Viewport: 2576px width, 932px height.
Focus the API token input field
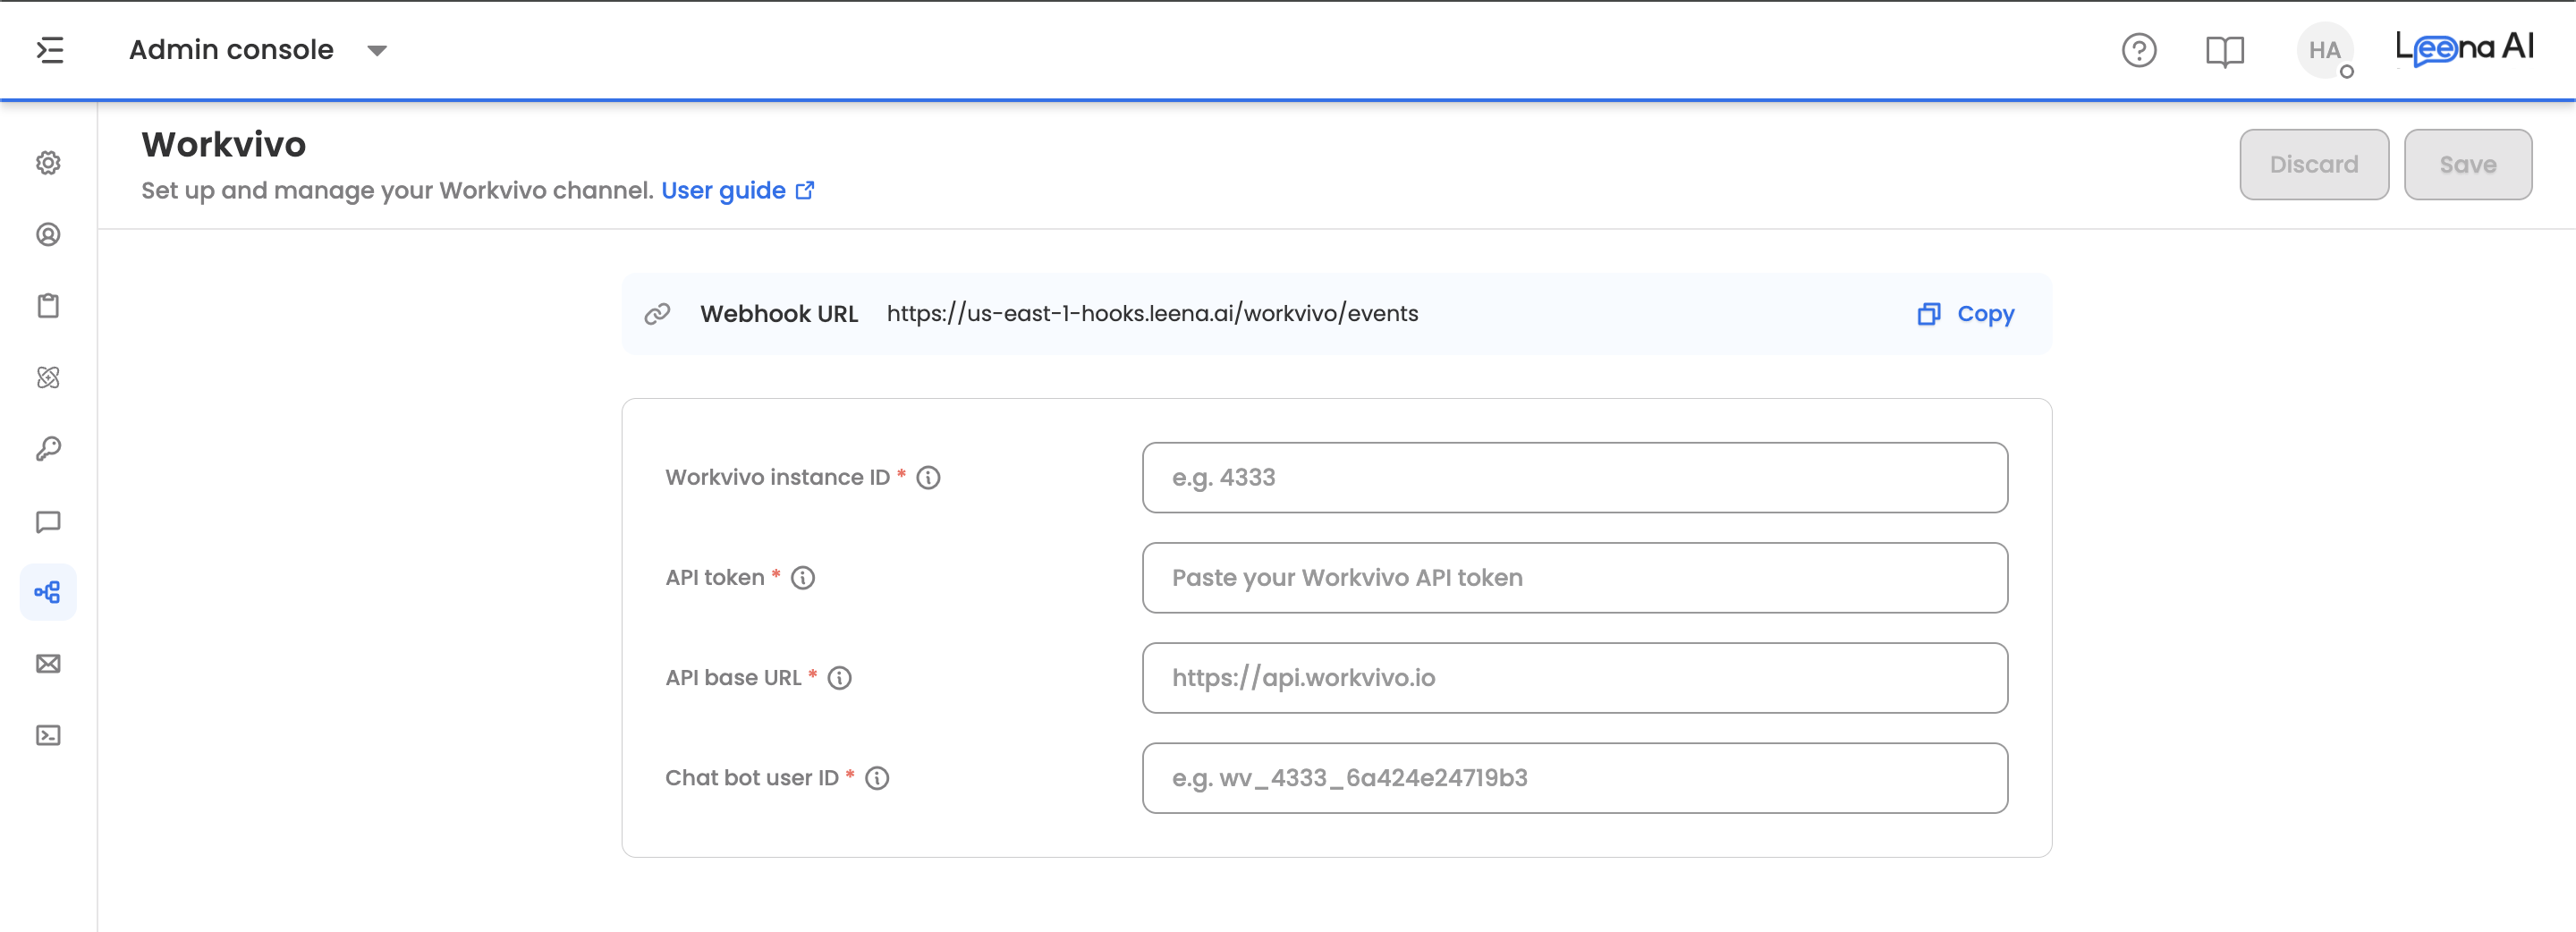(1574, 577)
